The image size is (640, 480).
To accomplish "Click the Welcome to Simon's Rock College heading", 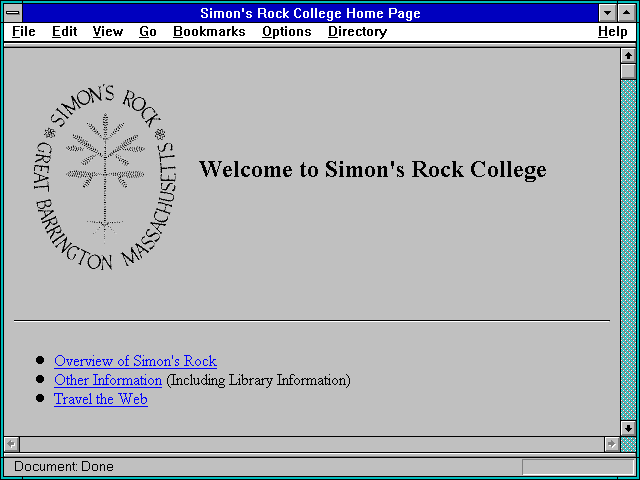I will (x=373, y=169).
